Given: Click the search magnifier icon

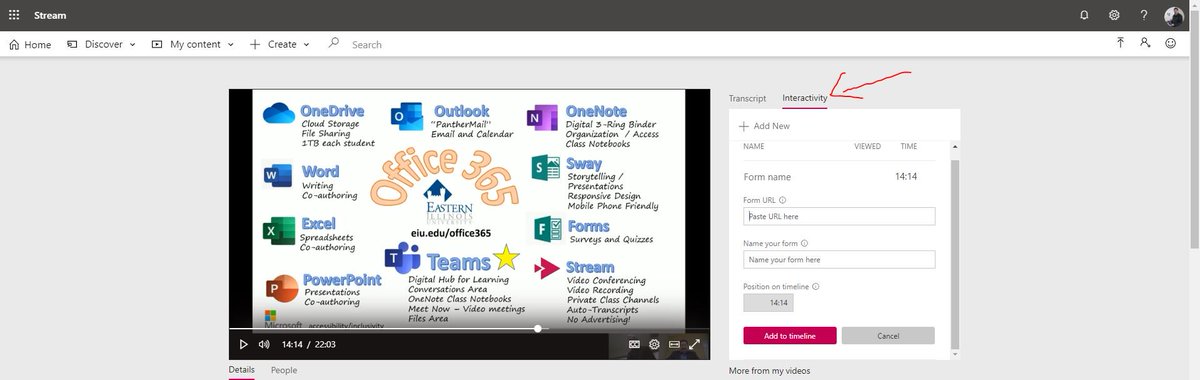Looking at the screenshot, I should (x=334, y=43).
